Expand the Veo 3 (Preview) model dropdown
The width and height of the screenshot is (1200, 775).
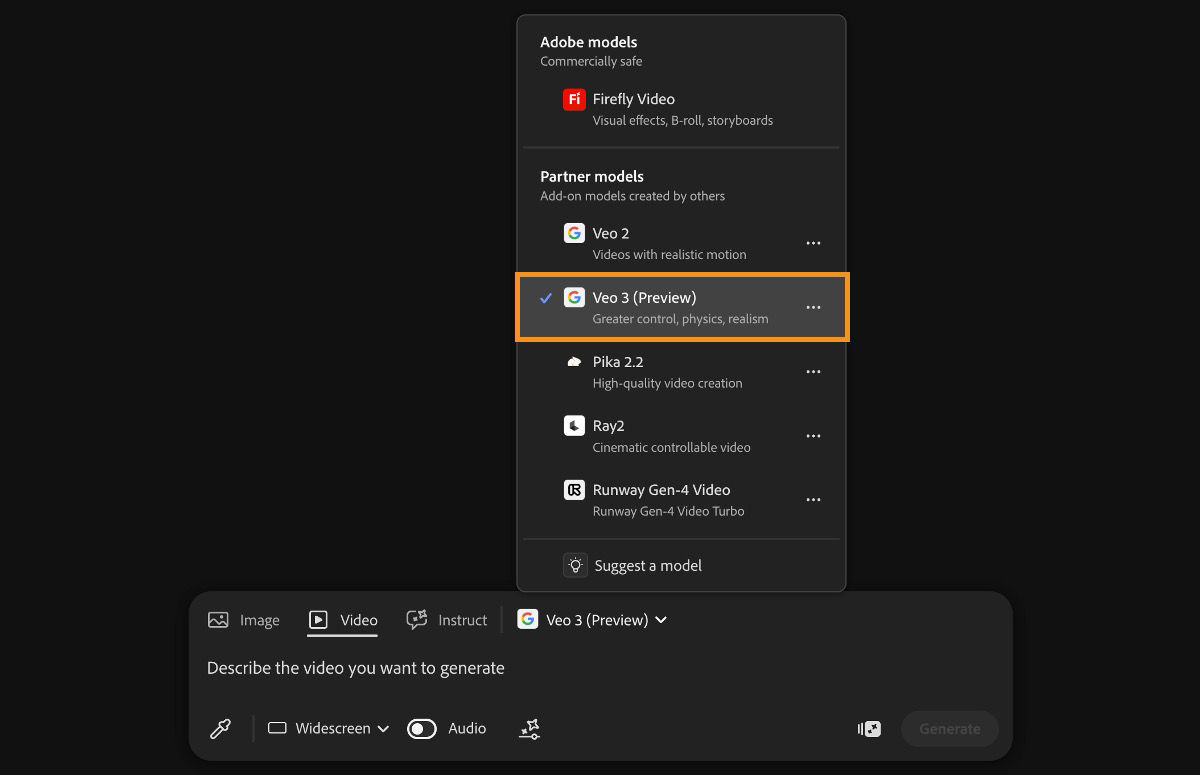[592, 620]
